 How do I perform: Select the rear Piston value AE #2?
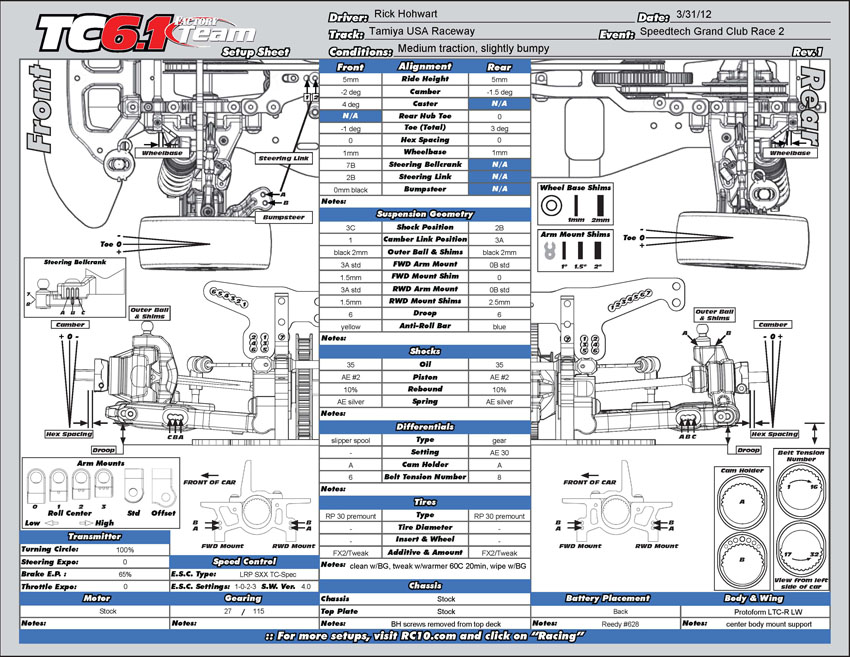click(x=499, y=377)
